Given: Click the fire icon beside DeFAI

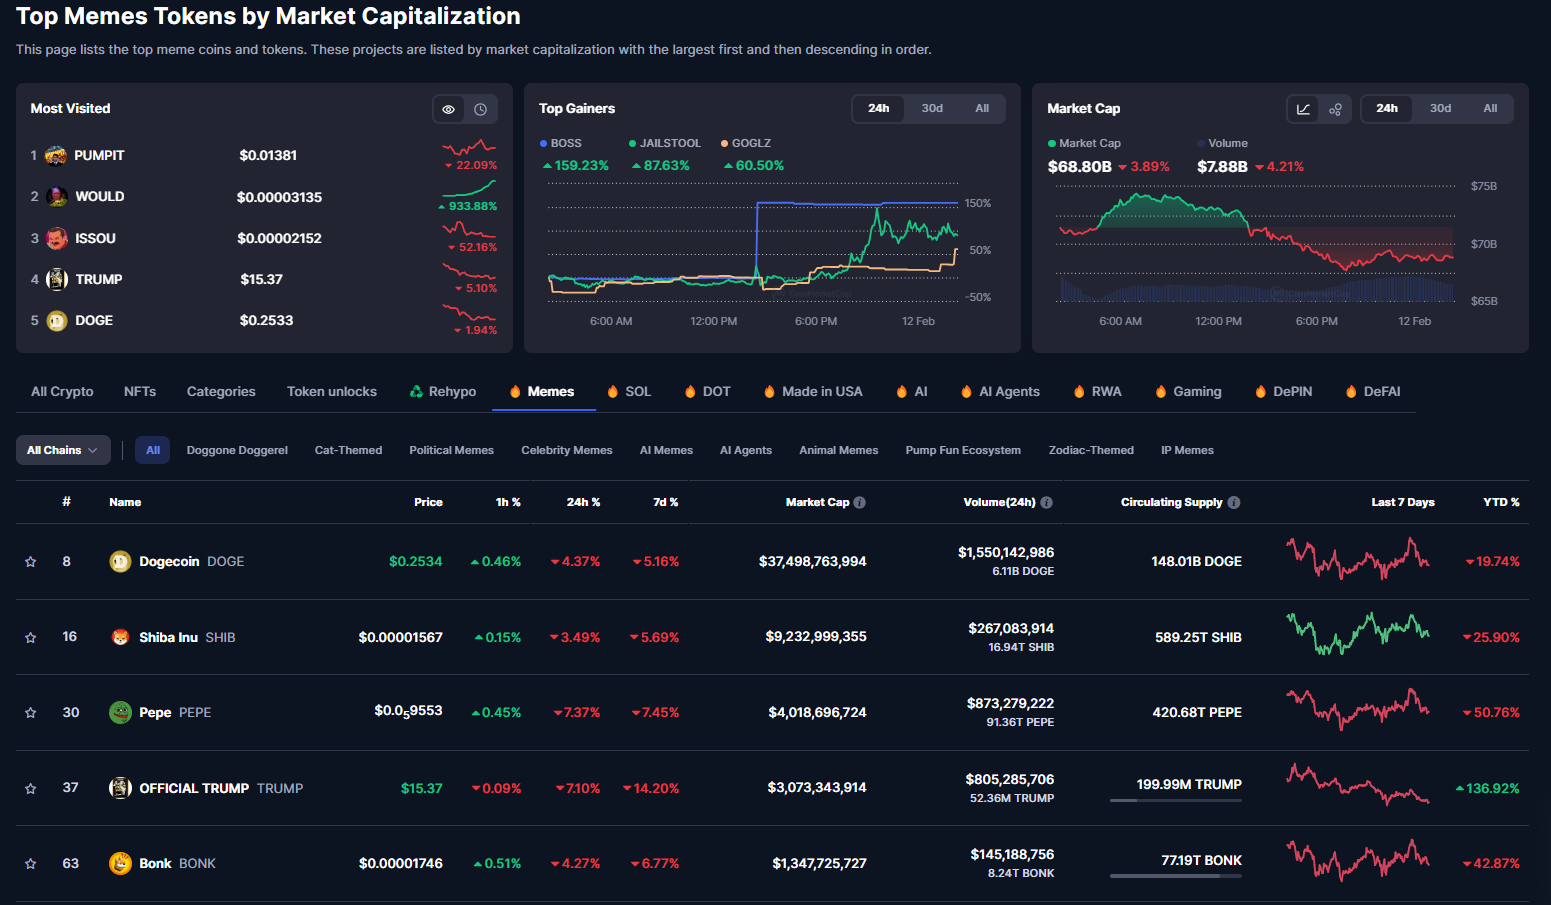Looking at the screenshot, I should (1351, 392).
